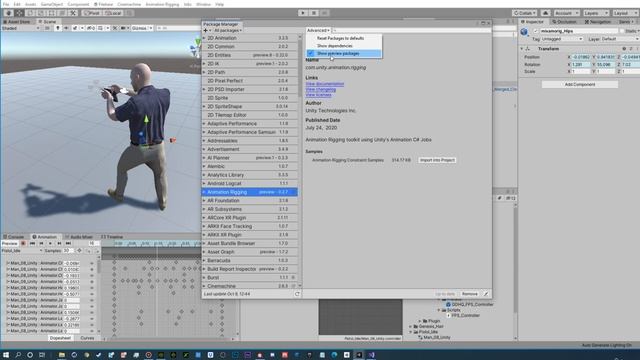Open the Collab dropdown
This screenshot has width=640, height=360.
click(524, 13)
